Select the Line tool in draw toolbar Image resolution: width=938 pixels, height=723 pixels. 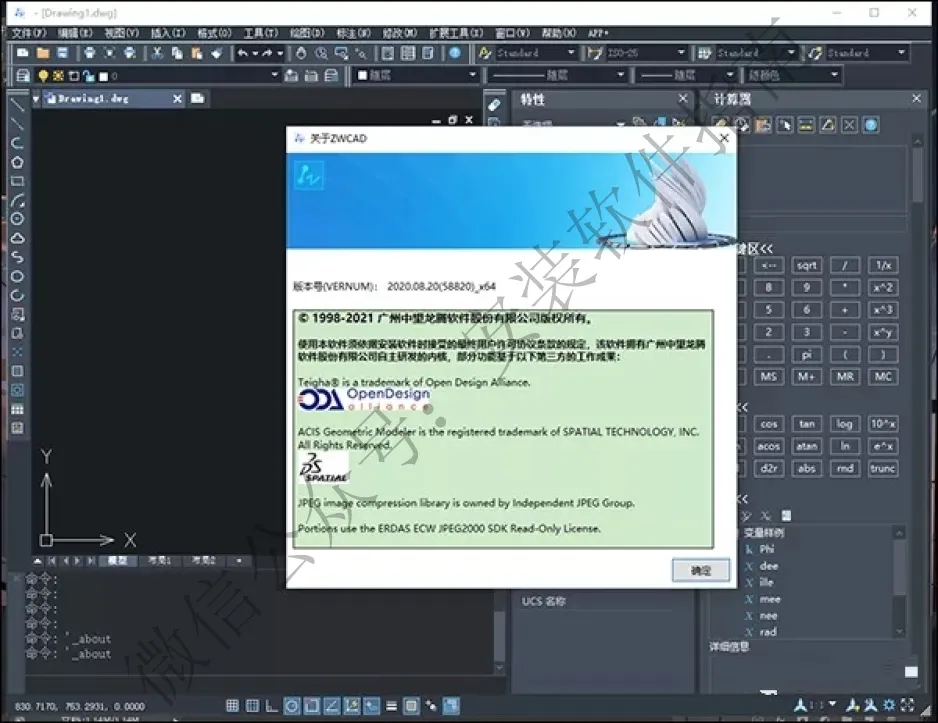click(17, 105)
